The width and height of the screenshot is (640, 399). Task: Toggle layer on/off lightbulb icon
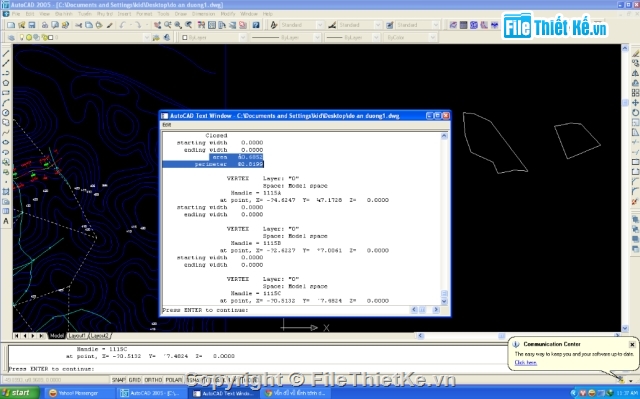click(22, 38)
